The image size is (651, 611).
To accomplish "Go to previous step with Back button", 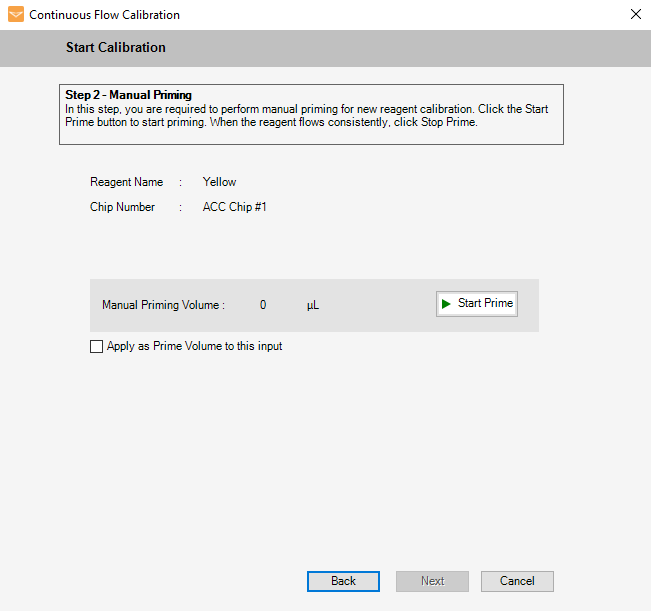I will pos(343,581).
